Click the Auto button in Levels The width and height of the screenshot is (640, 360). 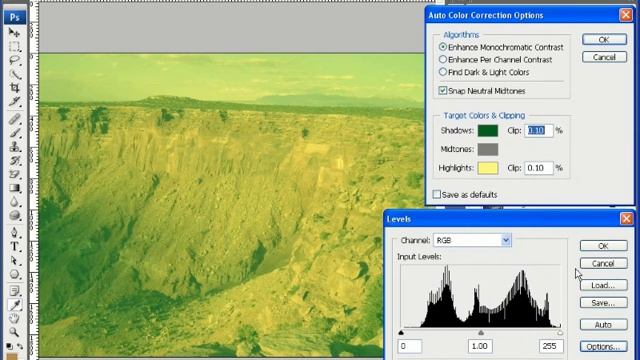tap(604, 325)
